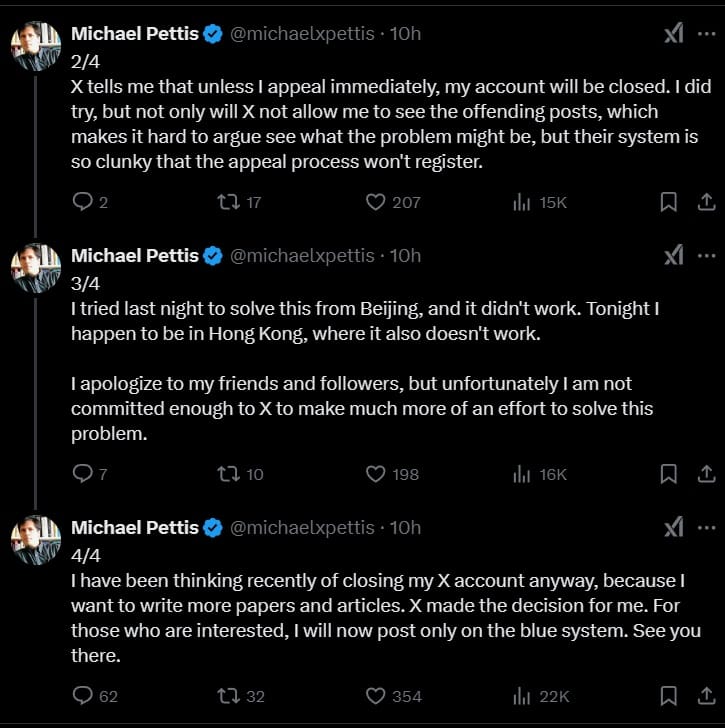The image size is (725, 728).
Task: Open the 10h timestamp of the 3/4 post
Action: coord(405,256)
